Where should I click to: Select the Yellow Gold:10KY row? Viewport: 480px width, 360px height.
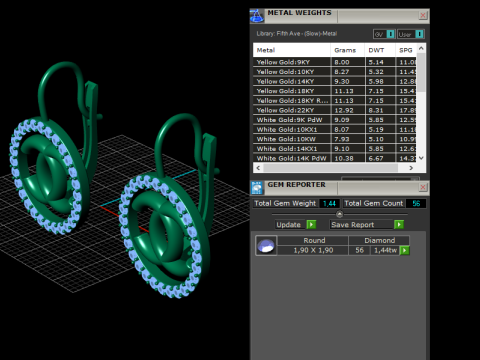pos(335,72)
